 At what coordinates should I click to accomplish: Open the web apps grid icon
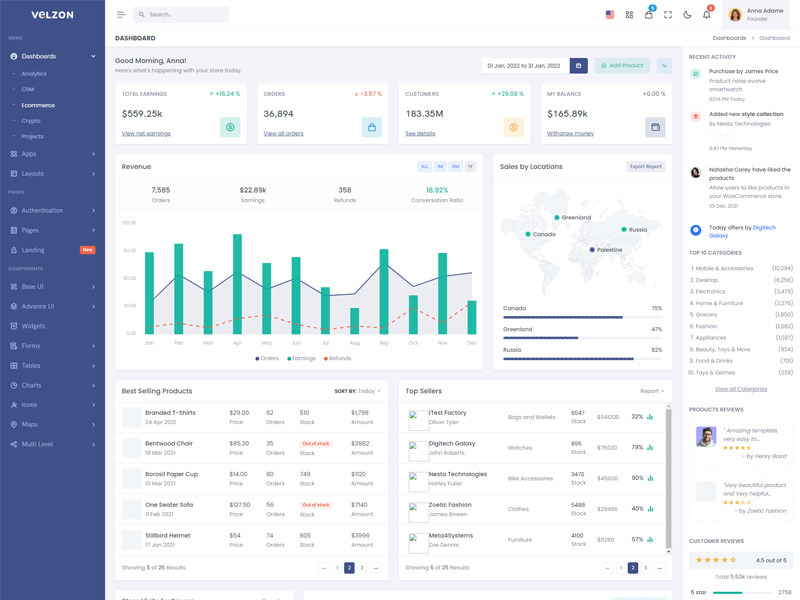[629, 15]
